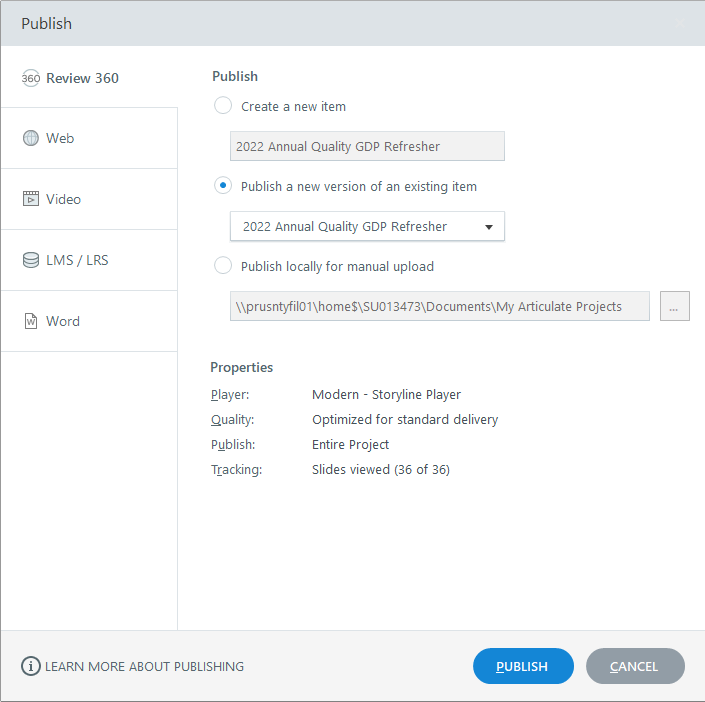Choose Publish locally for manual upload
Image resolution: width=705 pixels, height=702 pixels.
[x=223, y=266]
